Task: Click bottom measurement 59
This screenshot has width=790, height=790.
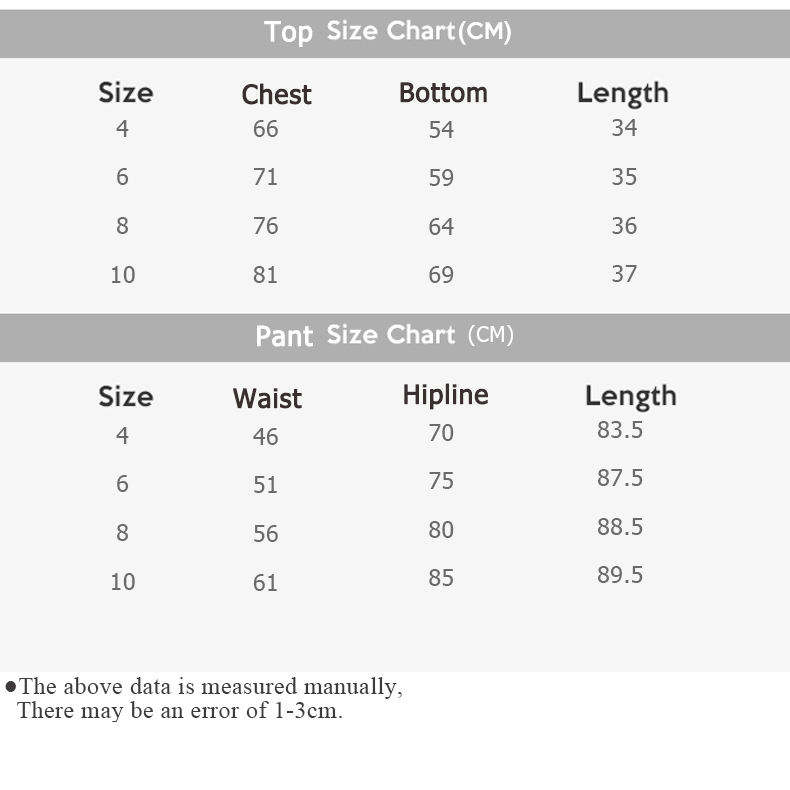Action: (x=441, y=178)
